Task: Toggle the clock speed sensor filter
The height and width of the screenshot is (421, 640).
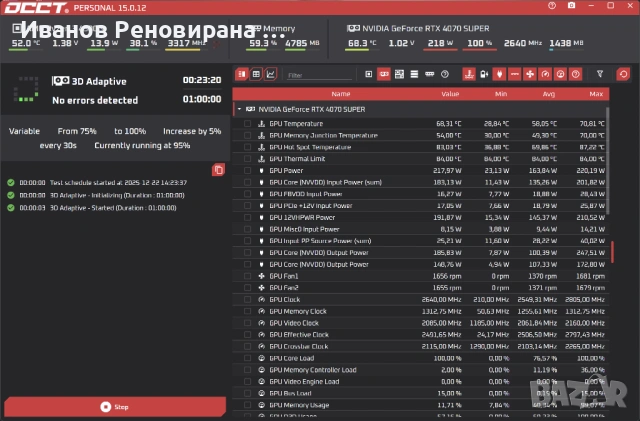Action: (545, 74)
